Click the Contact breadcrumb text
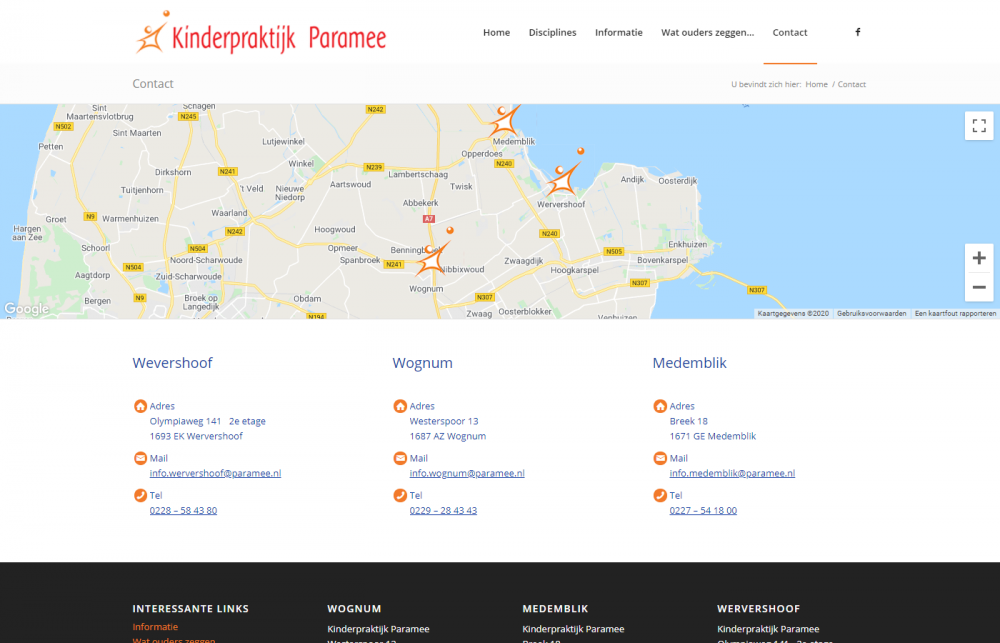1000x643 pixels. (851, 84)
